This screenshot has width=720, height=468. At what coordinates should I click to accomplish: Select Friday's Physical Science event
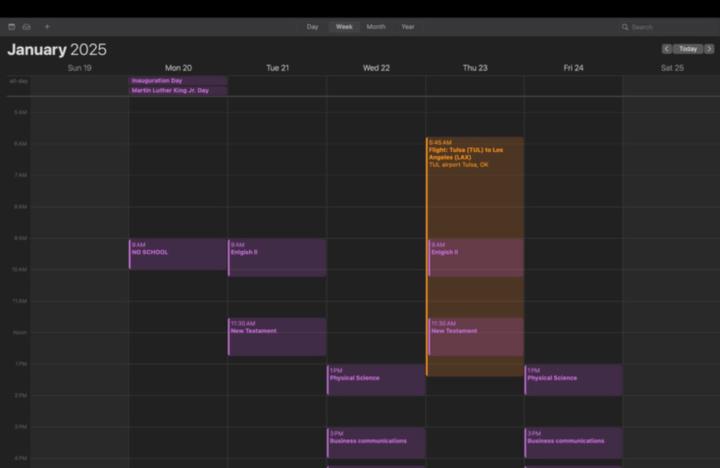(574, 380)
